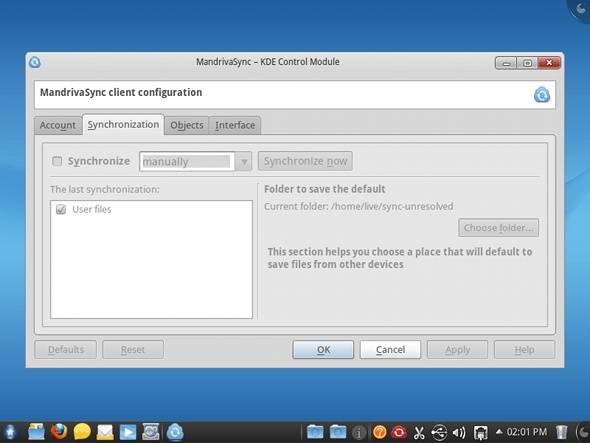Switch to the Account tab
The height and width of the screenshot is (443, 590).
point(58,125)
